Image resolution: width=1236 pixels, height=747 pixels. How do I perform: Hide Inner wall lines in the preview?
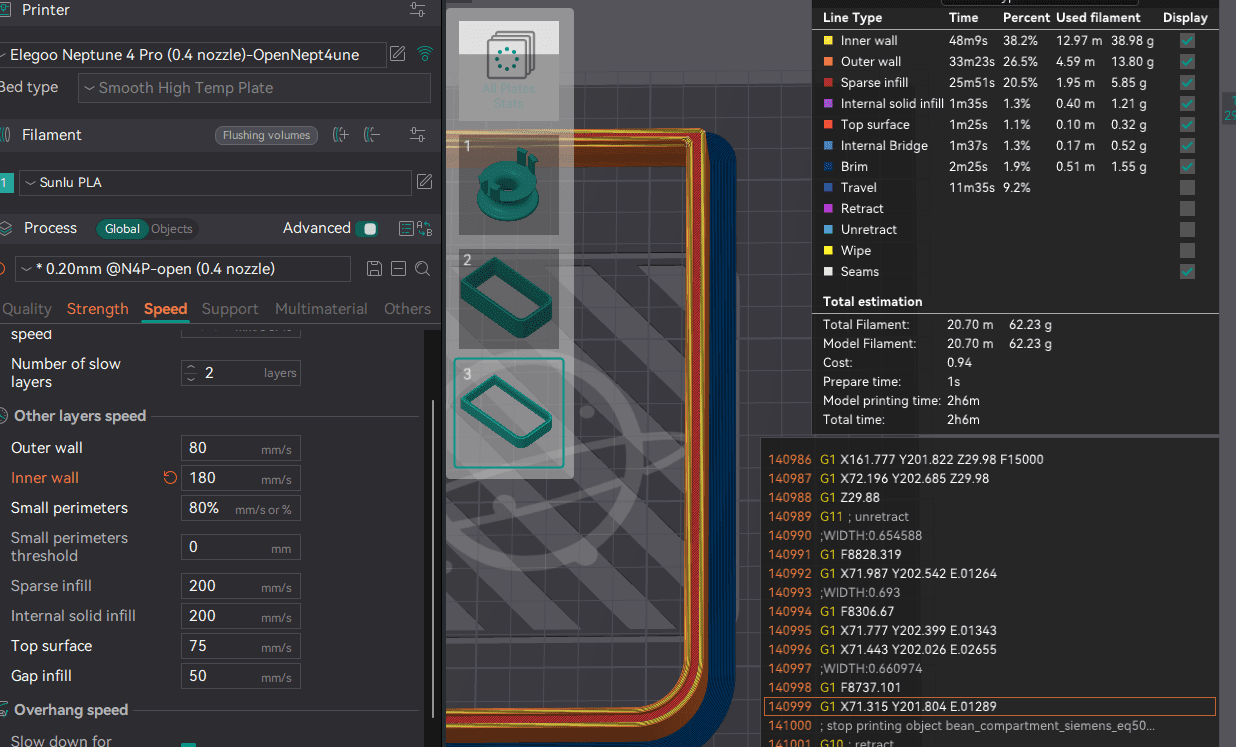point(1187,41)
